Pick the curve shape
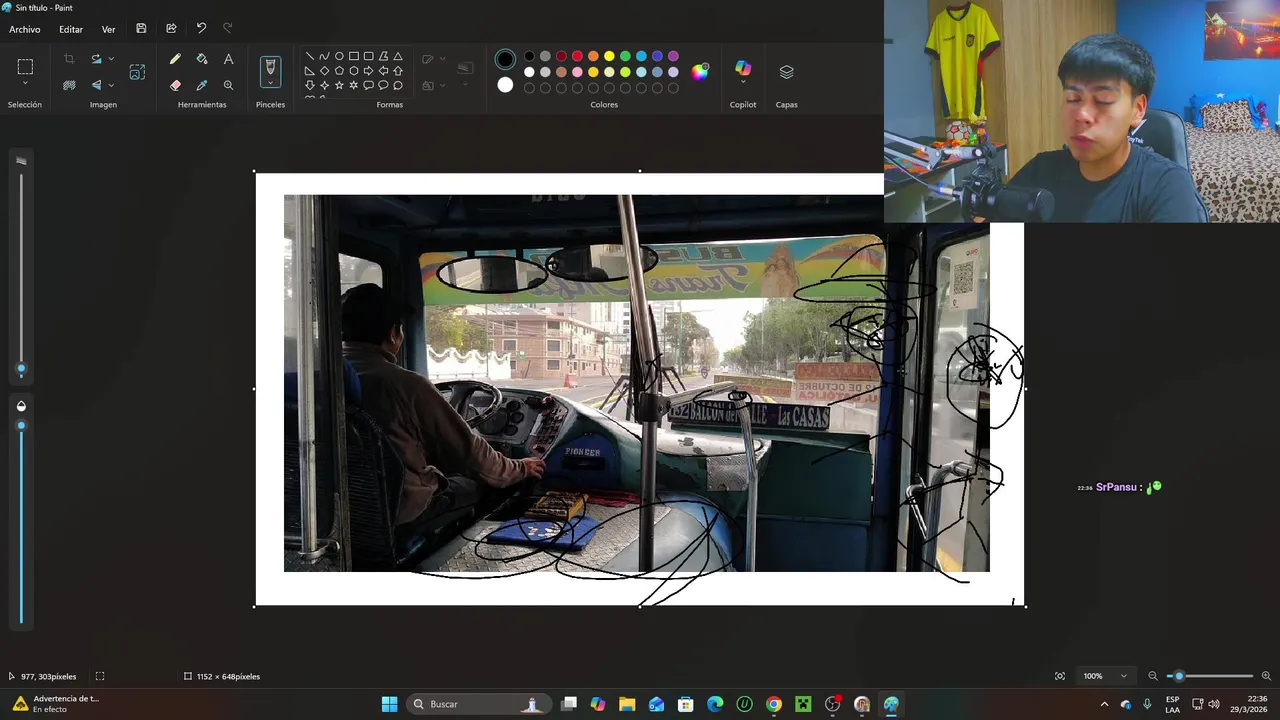 click(324, 56)
